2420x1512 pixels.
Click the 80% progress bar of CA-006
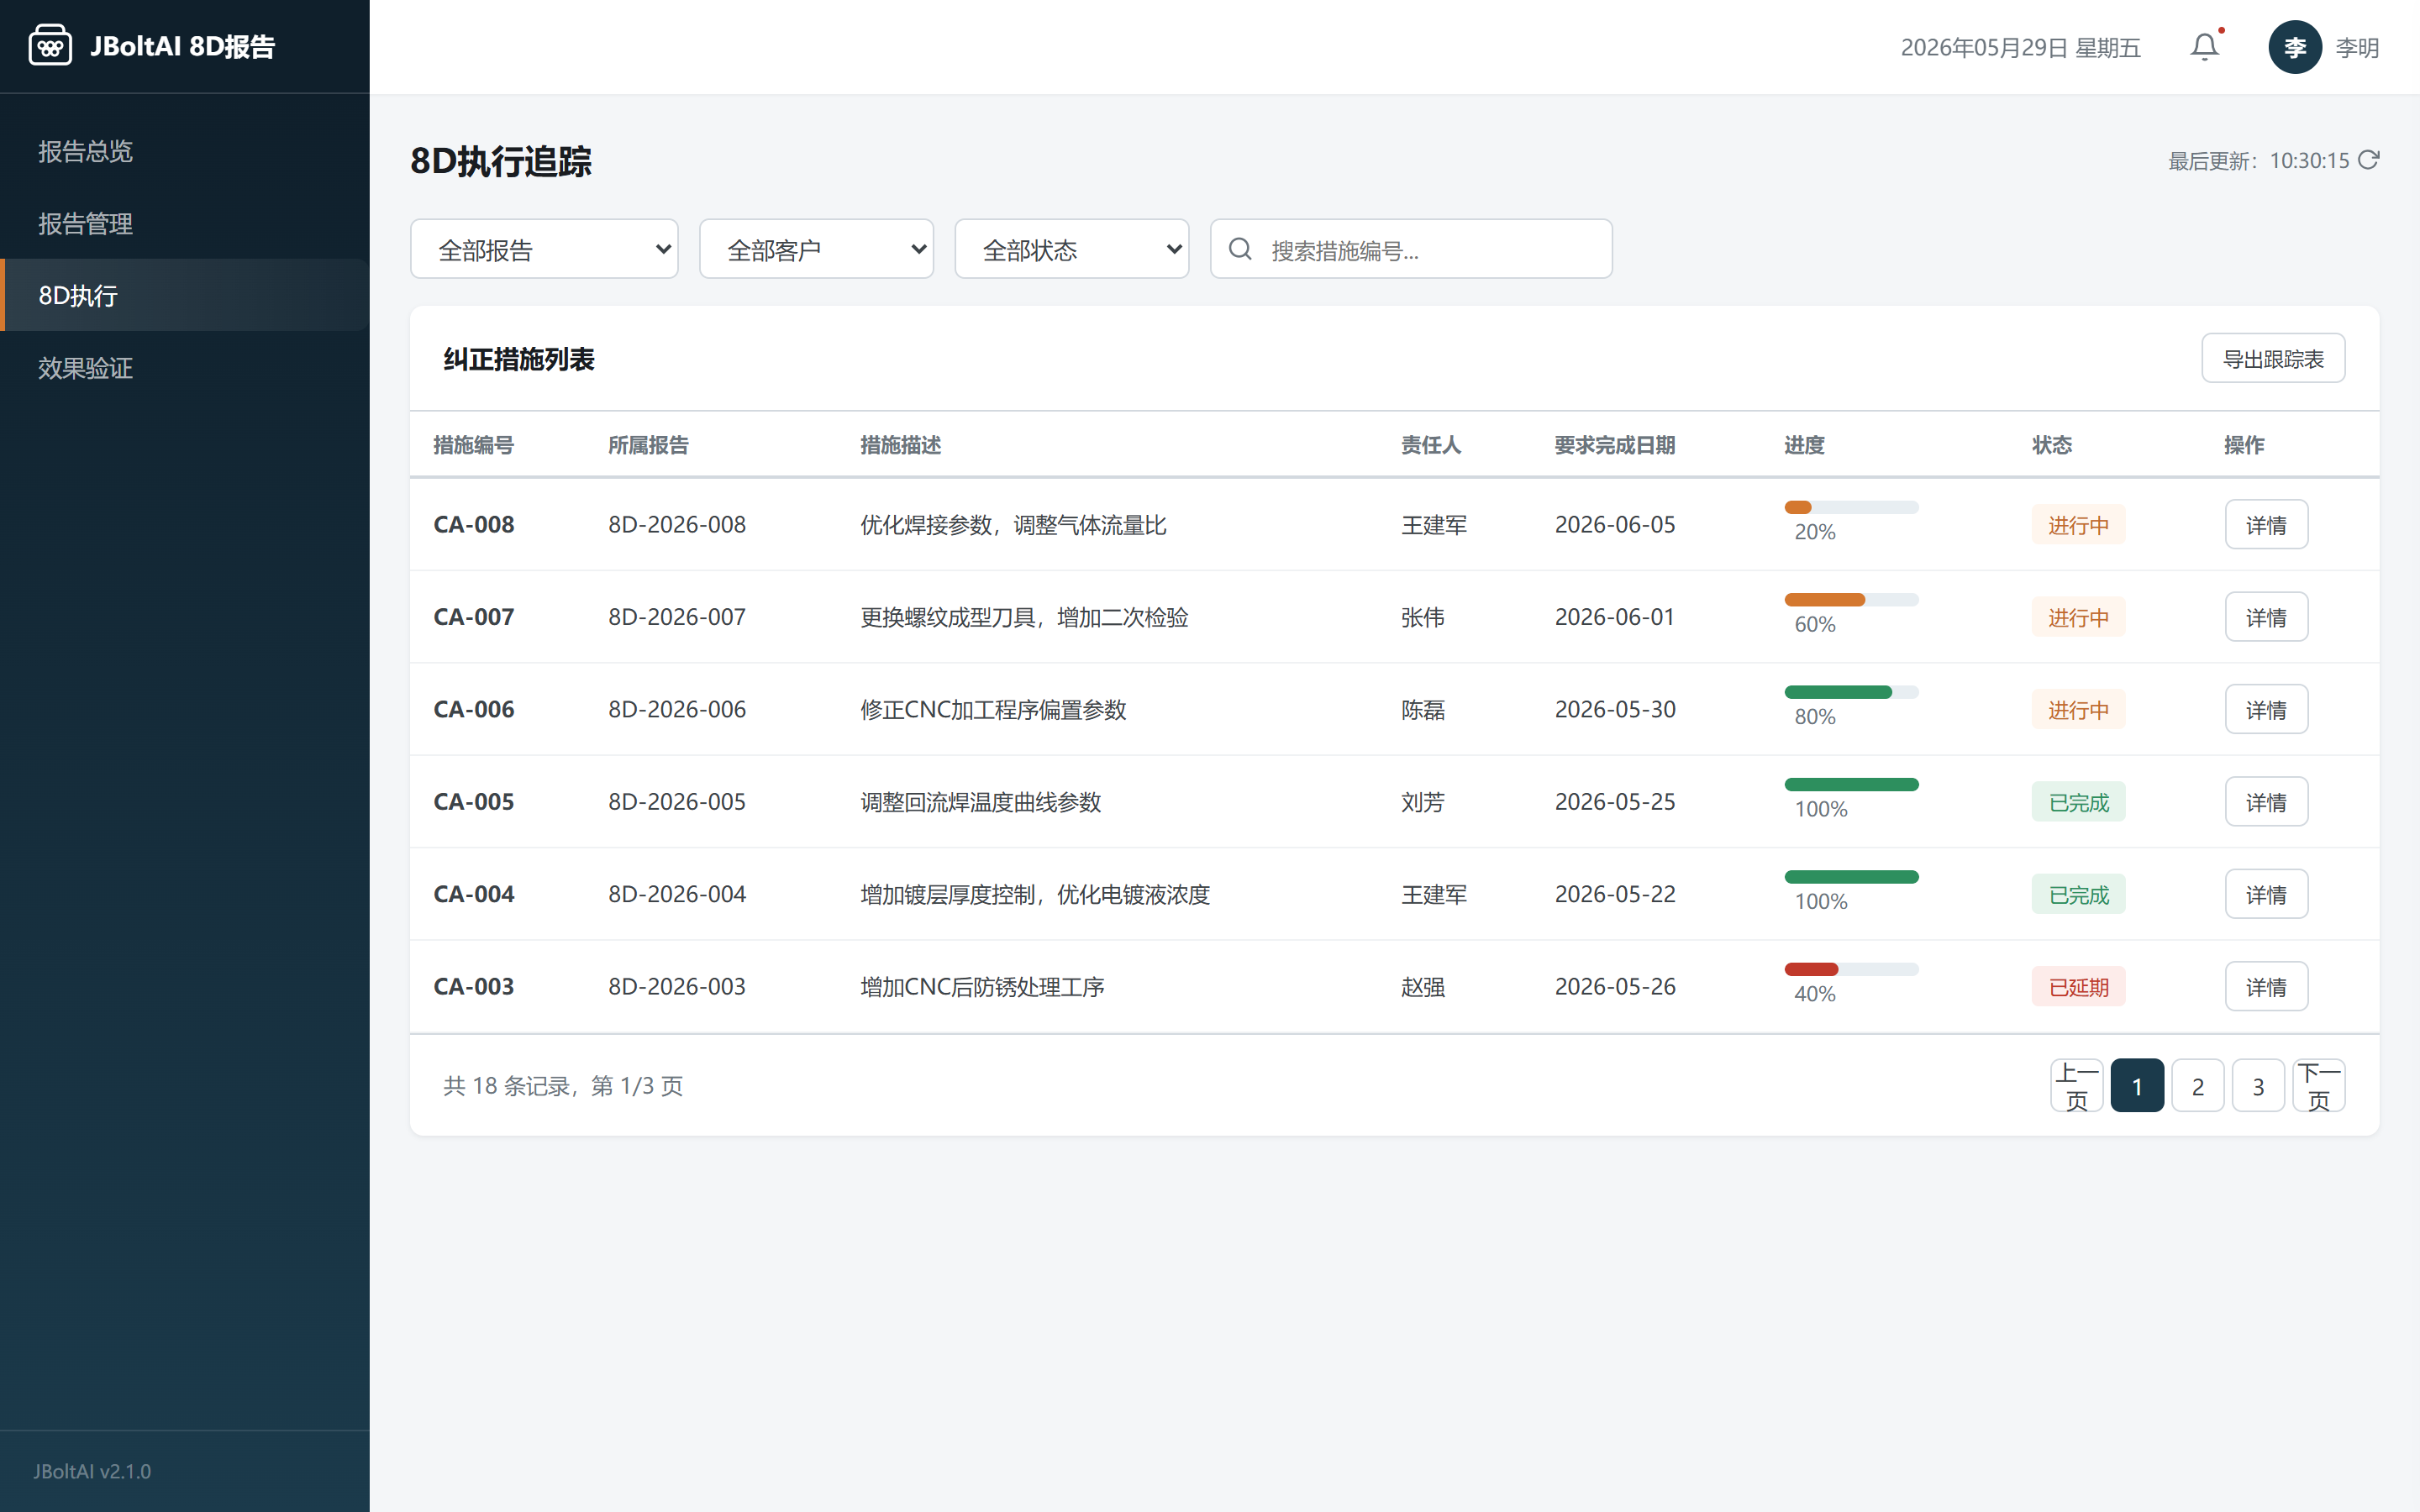click(1851, 692)
